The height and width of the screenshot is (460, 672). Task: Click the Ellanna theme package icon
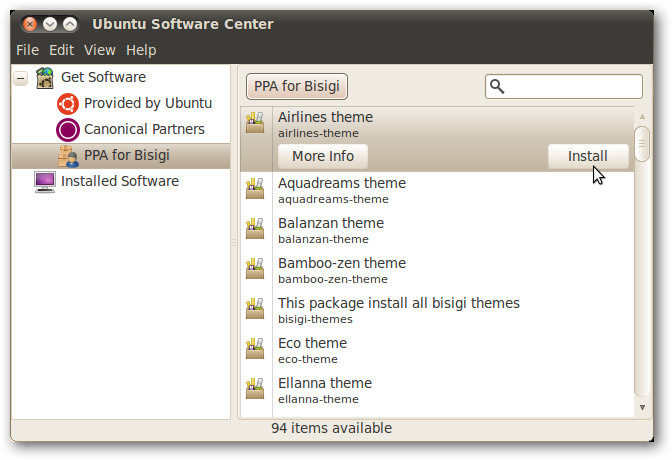coord(255,388)
